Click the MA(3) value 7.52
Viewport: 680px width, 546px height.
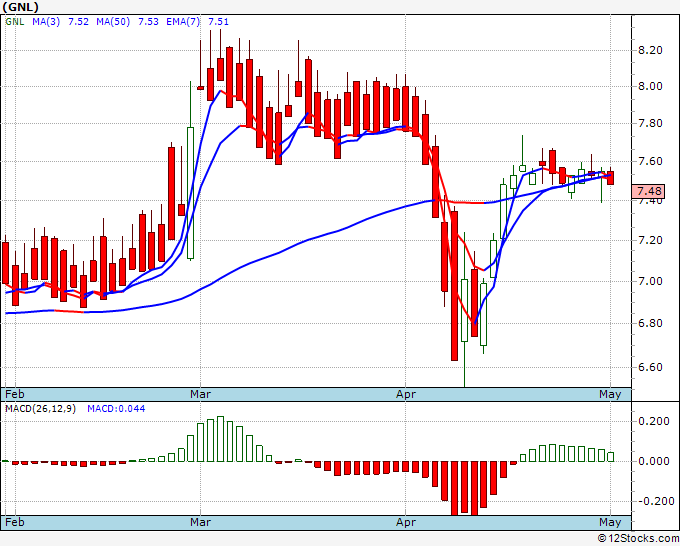[78, 22]
